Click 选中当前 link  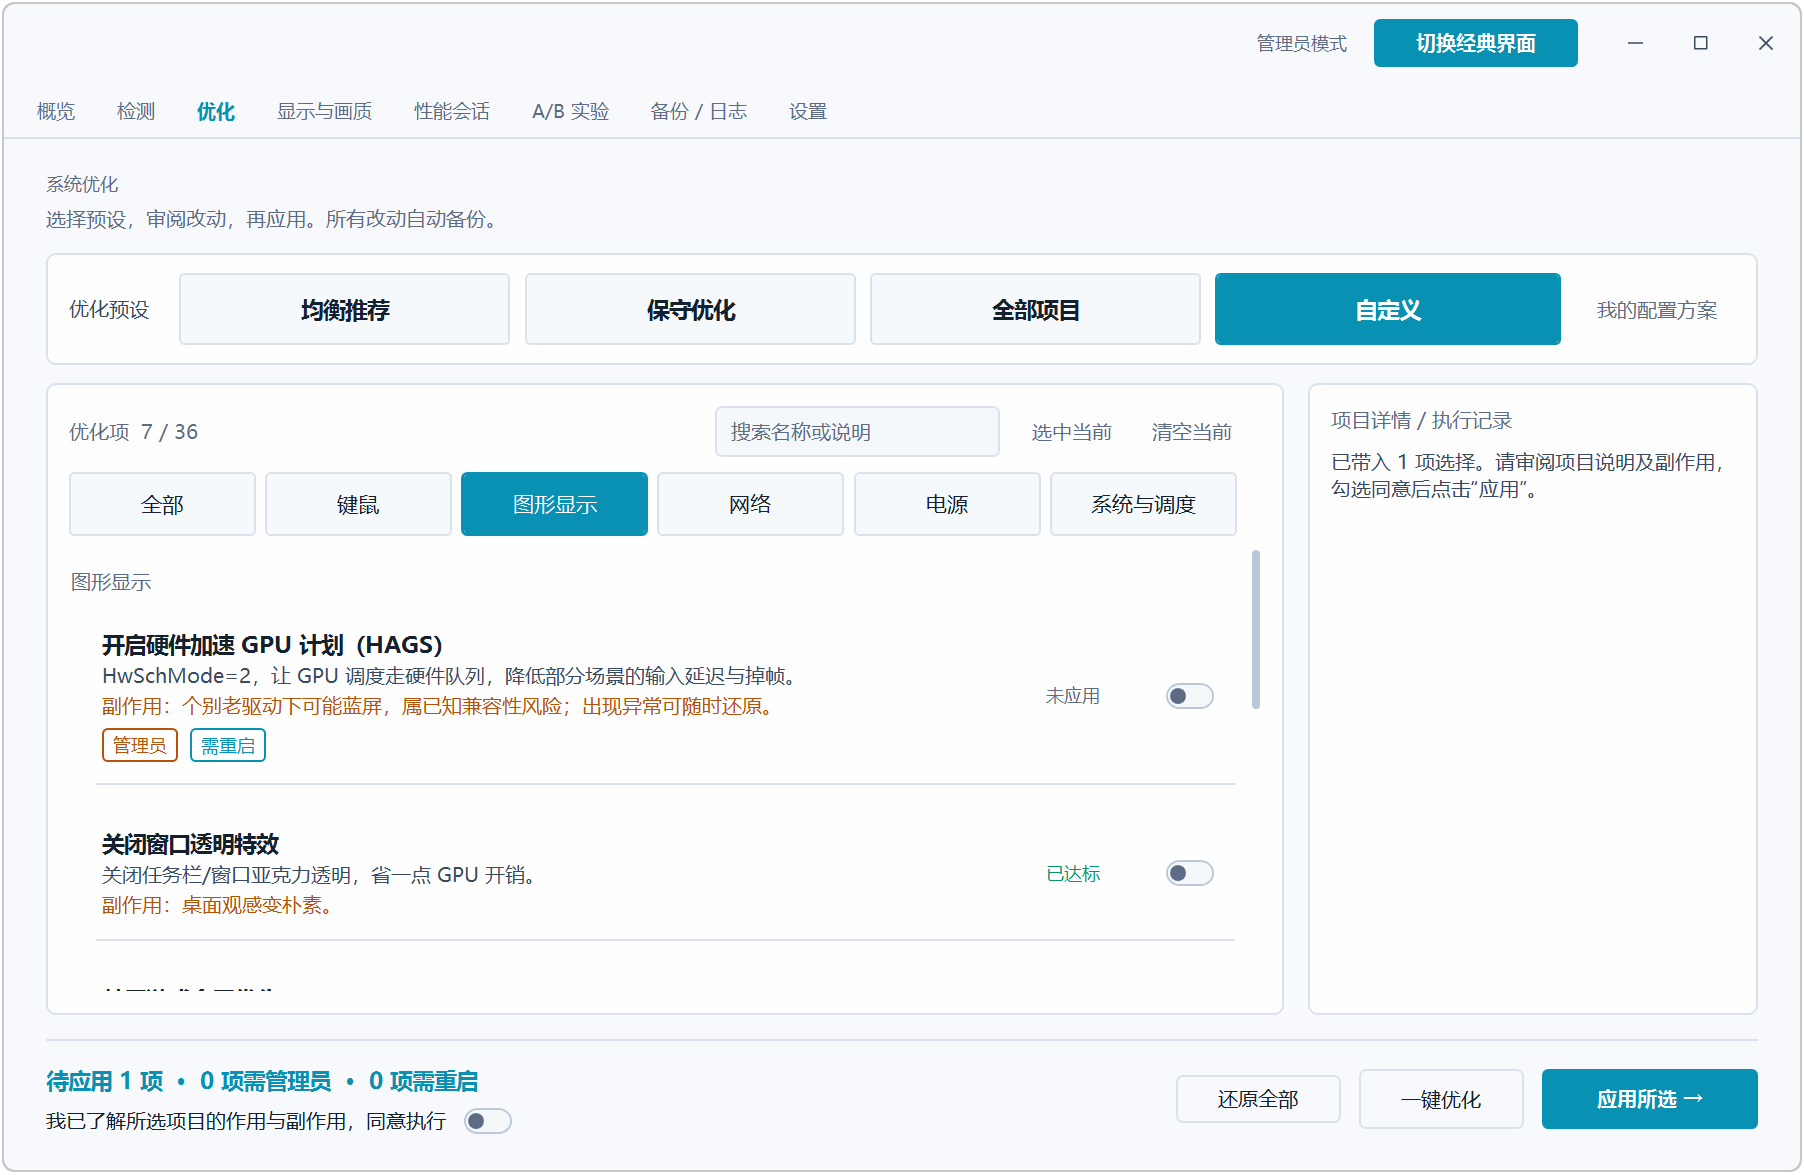point(1072,432)
